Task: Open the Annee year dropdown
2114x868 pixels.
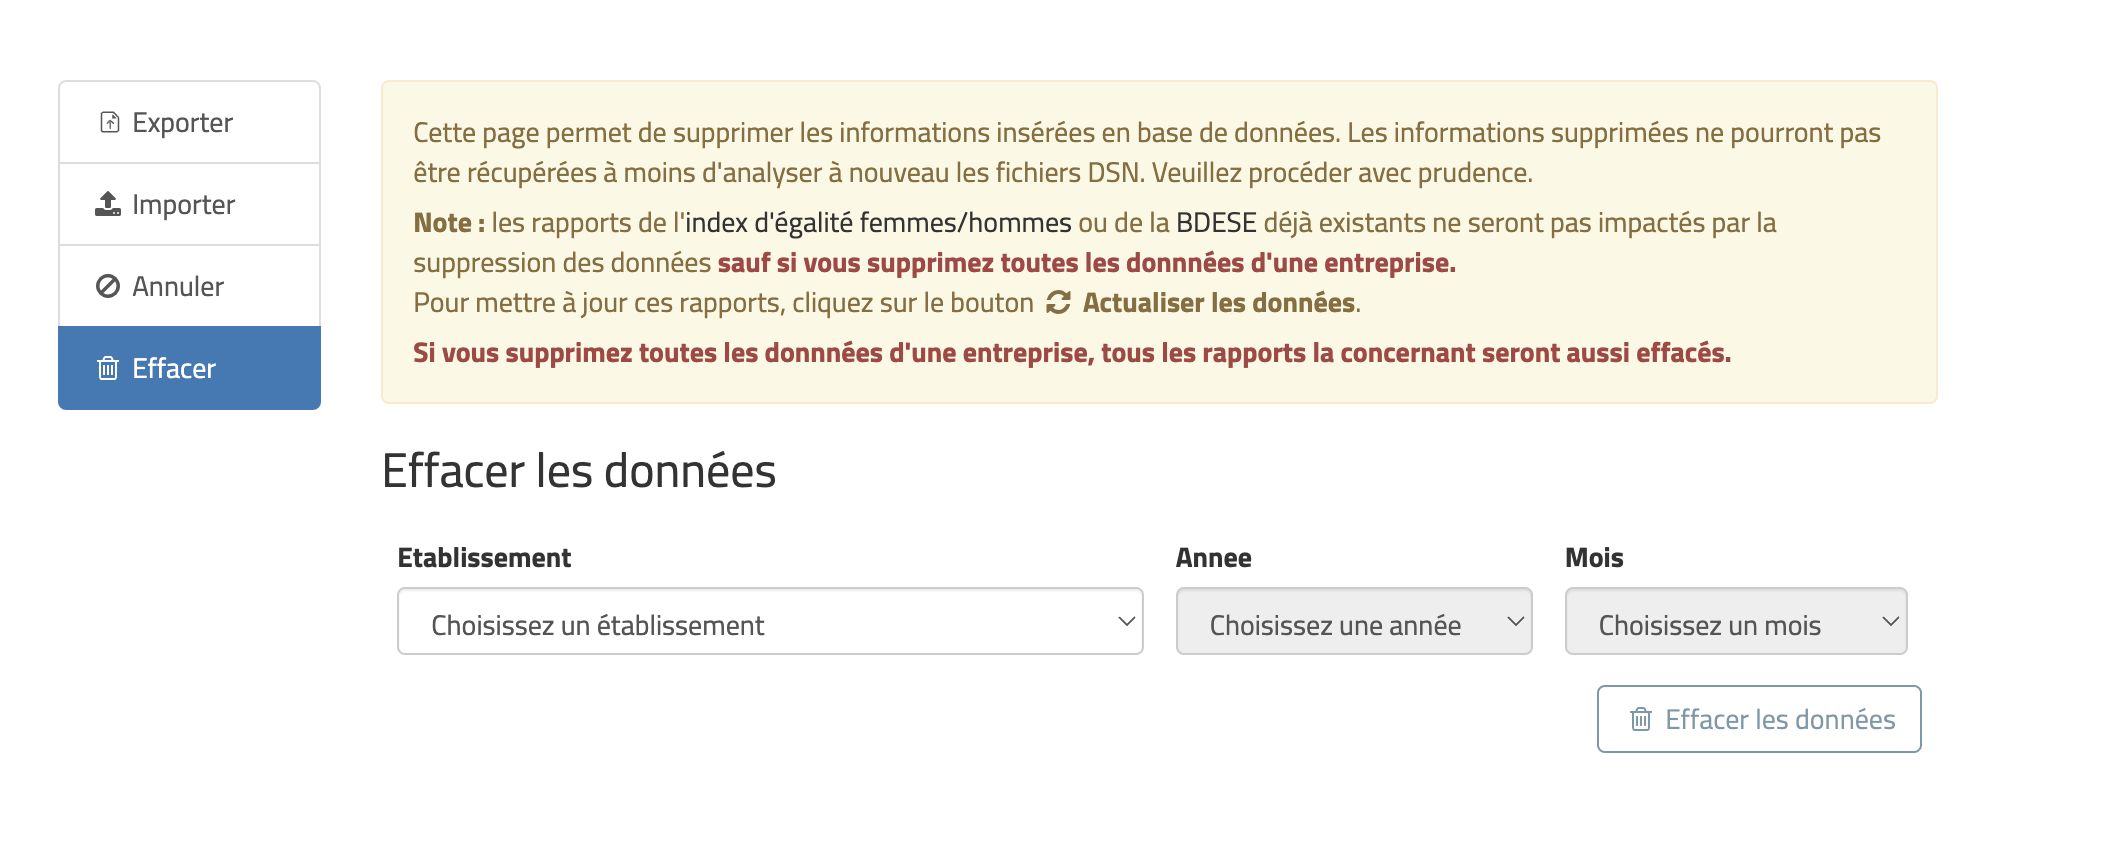Action: point(1354,621)
